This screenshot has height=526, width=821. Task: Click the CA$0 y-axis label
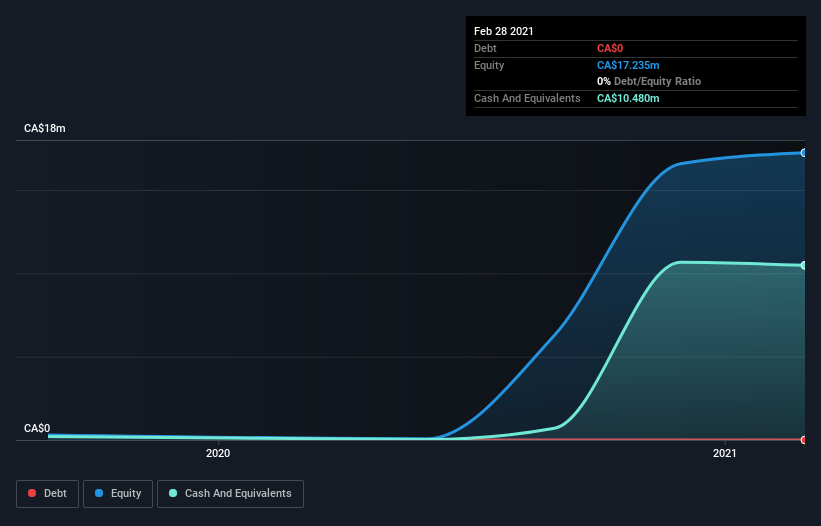tap(37, 428)
